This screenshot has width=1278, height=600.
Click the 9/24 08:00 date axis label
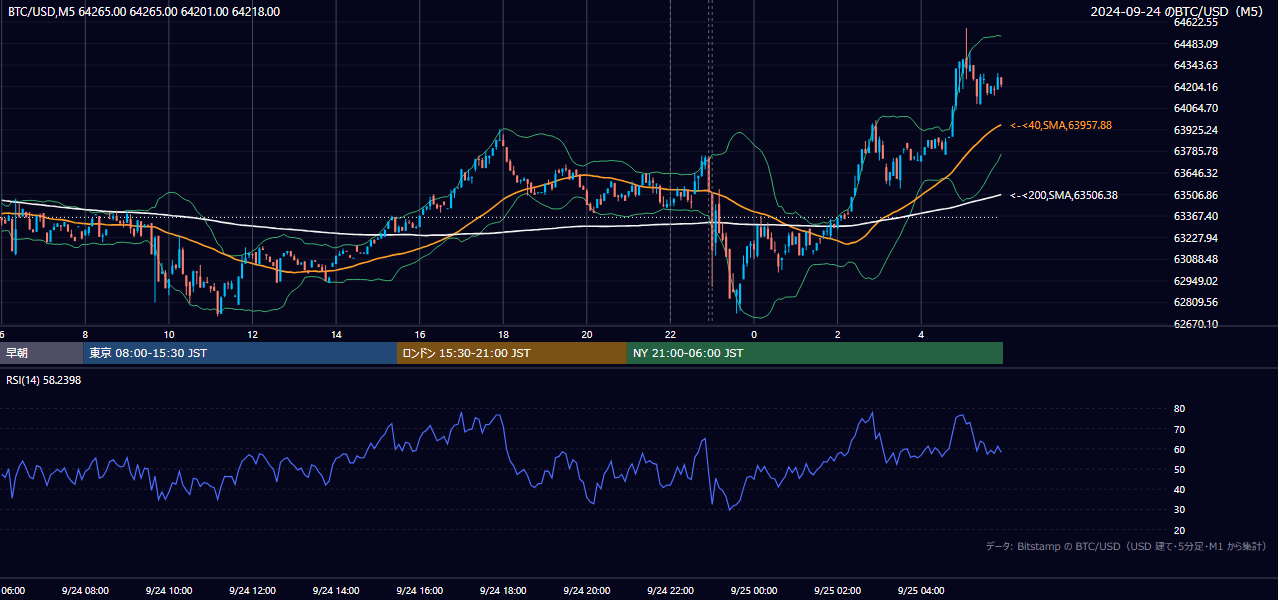pyautogui.click(x=85, y=591)
